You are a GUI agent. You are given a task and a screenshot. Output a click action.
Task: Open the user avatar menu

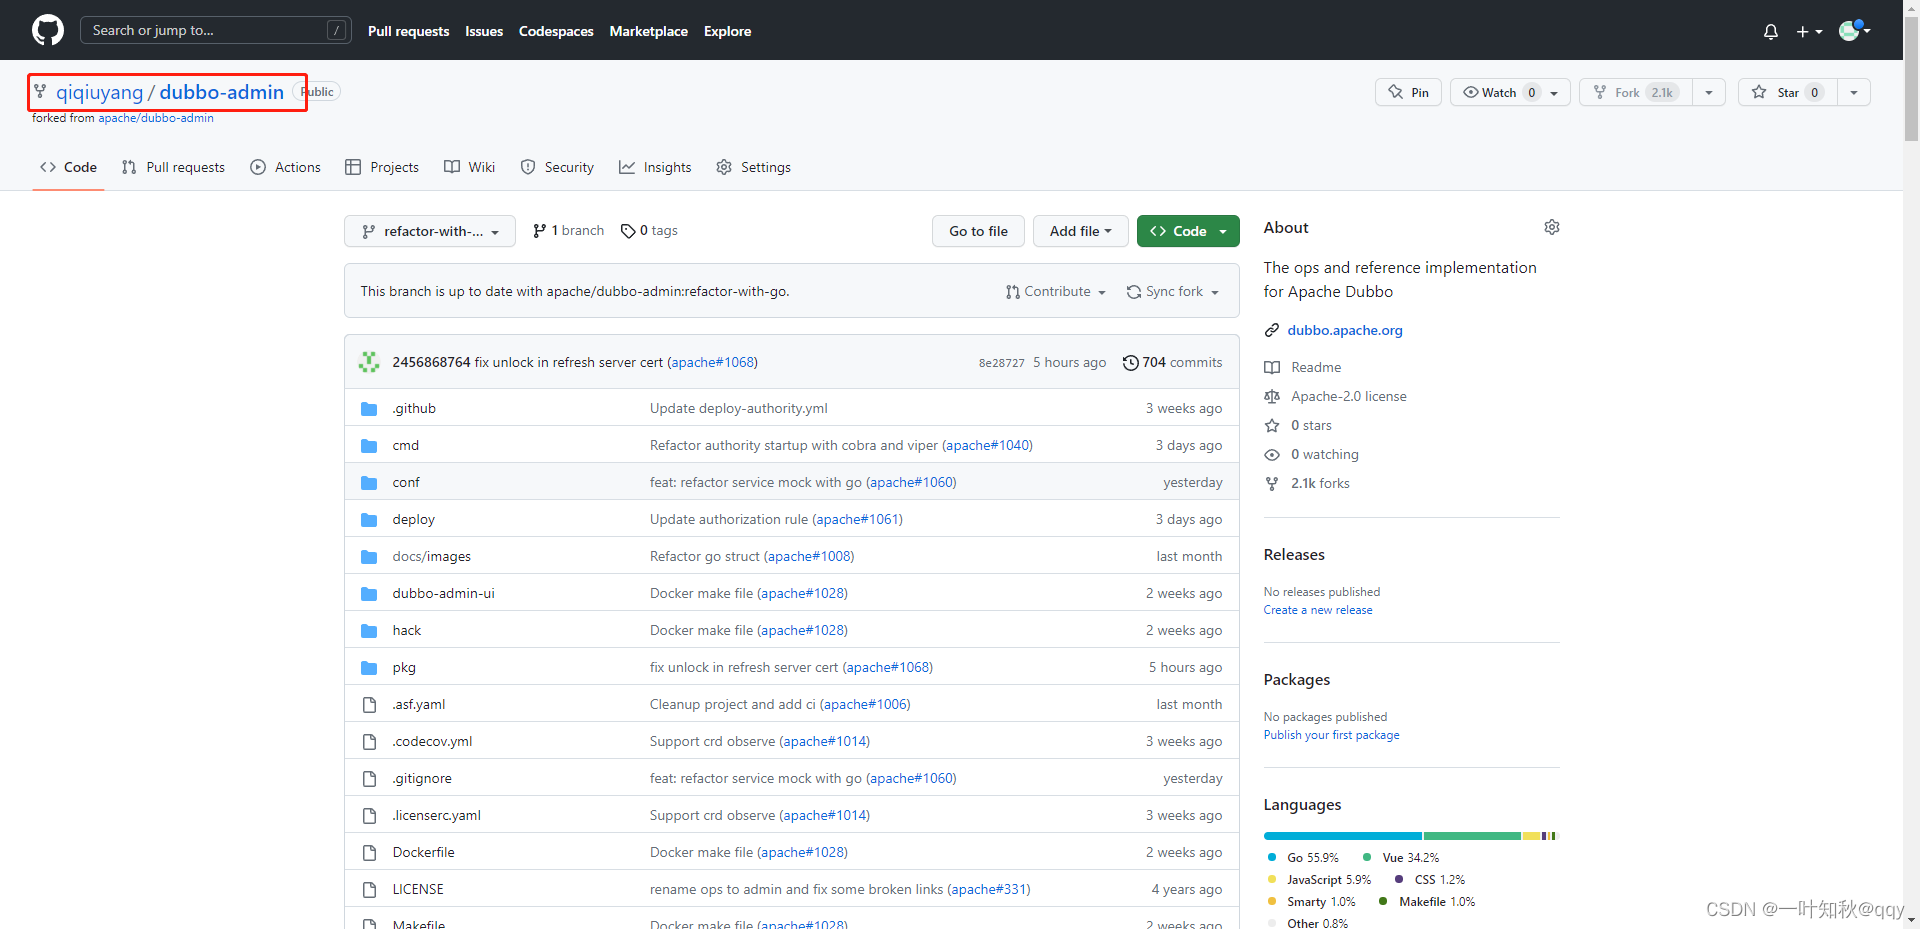pos(1854,30)
